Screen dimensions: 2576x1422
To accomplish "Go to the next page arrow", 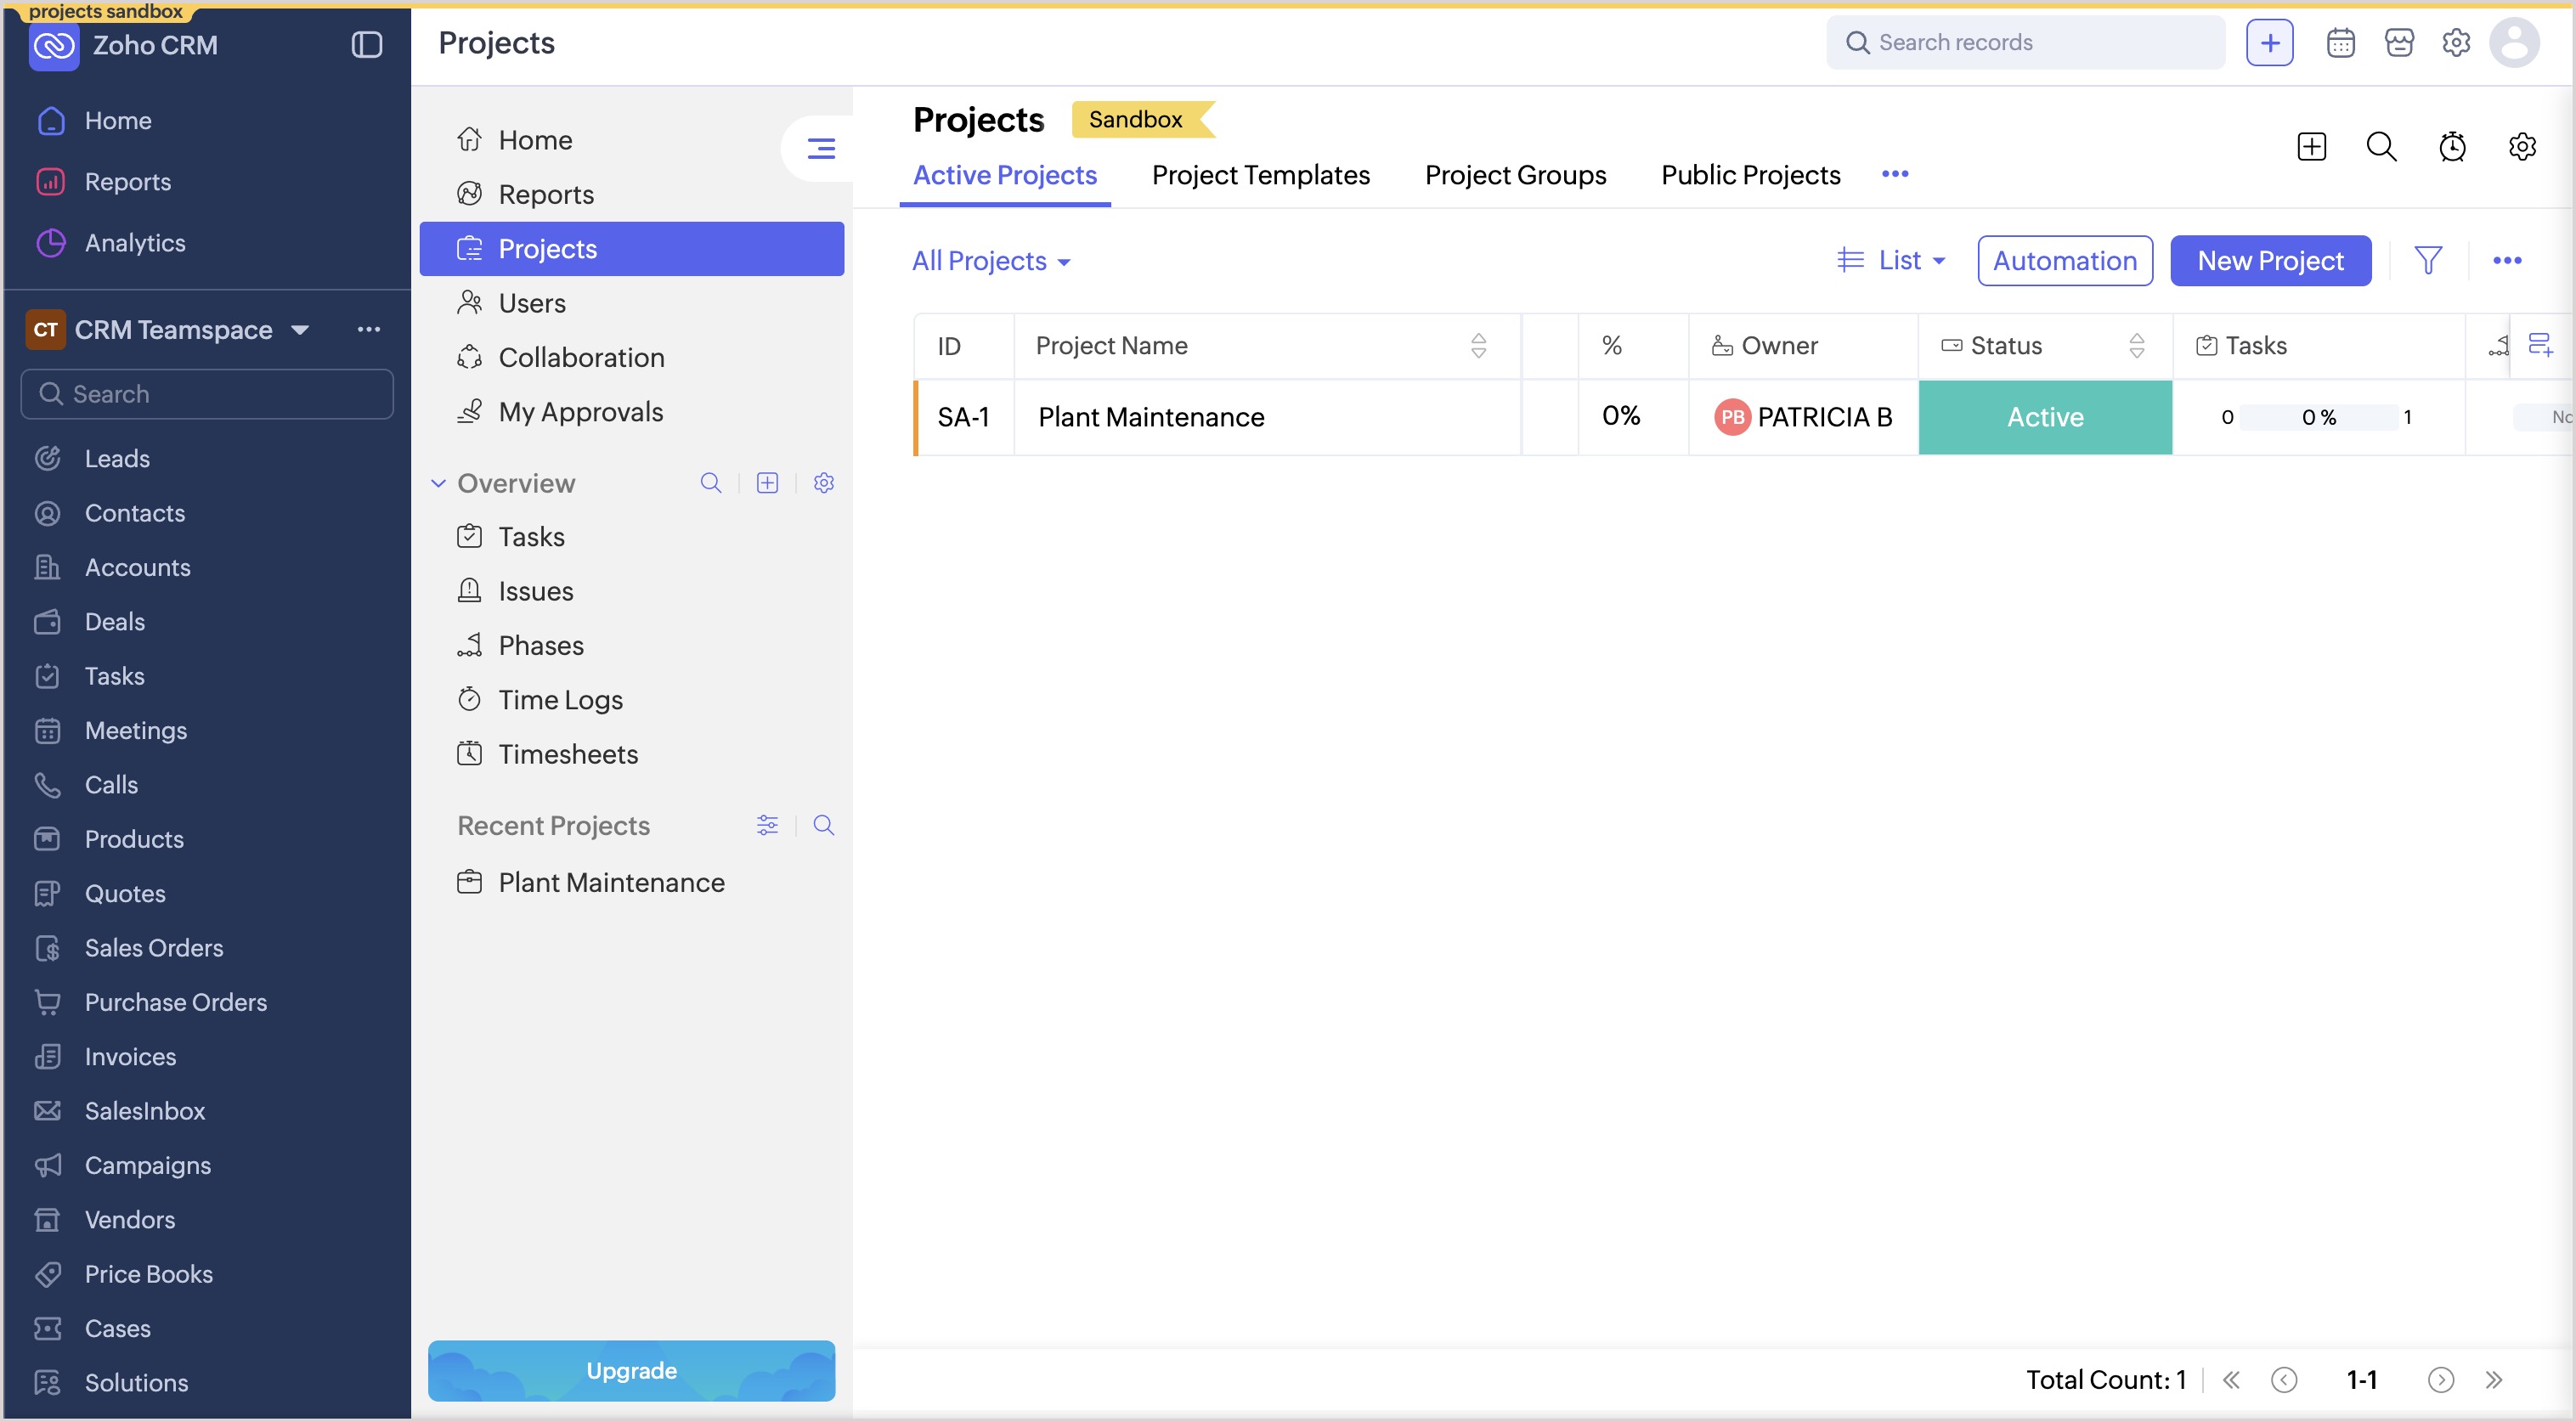I will (2441, 1380).
